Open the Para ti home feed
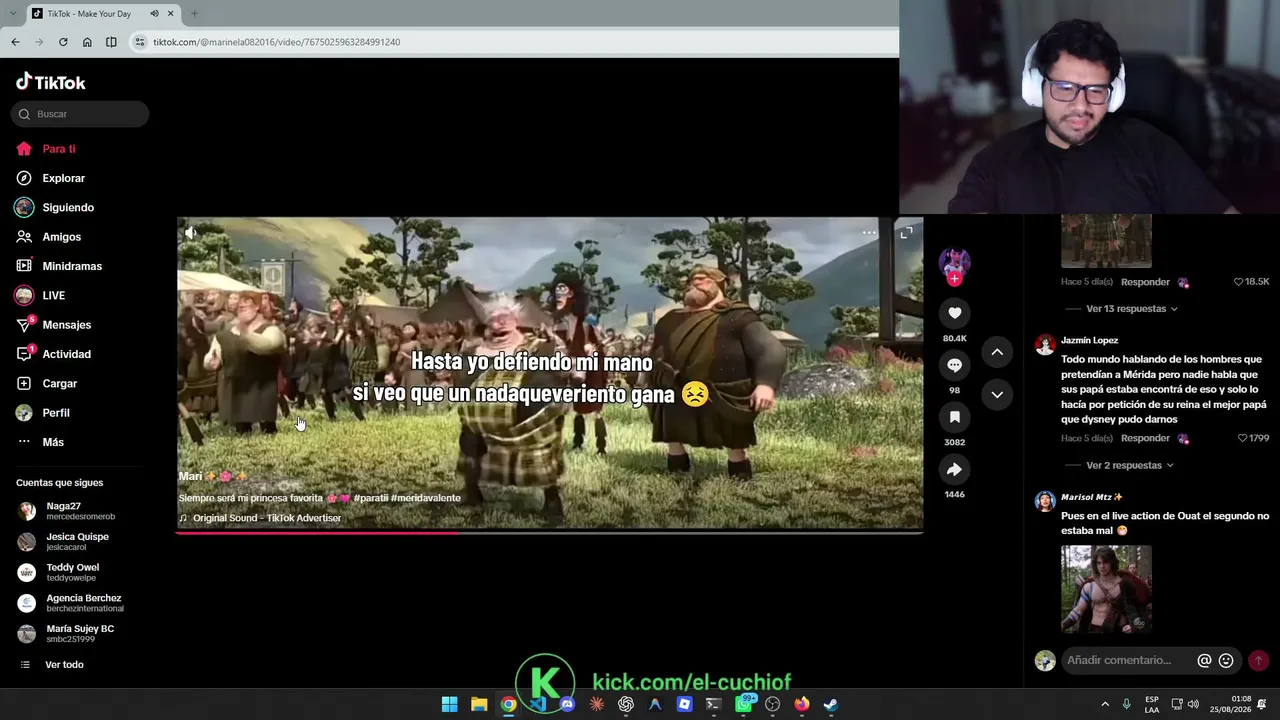 coord(59,149)
